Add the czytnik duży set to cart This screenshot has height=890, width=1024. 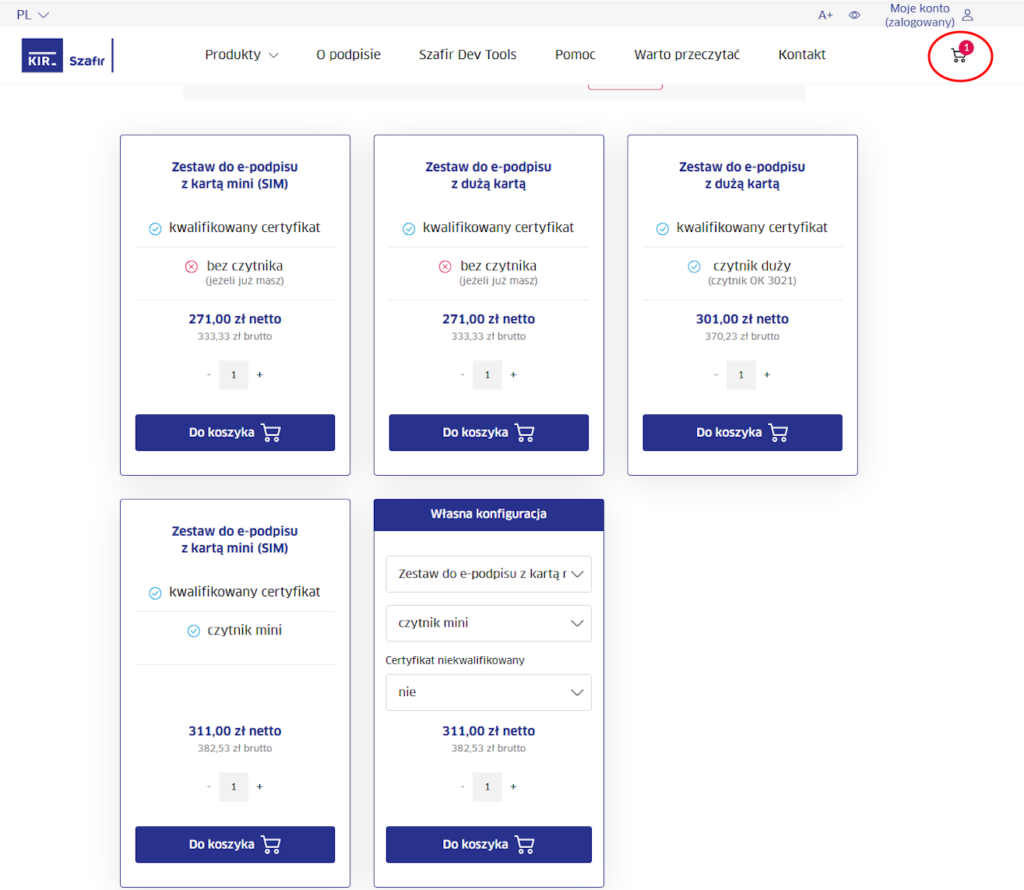point(742,433)
